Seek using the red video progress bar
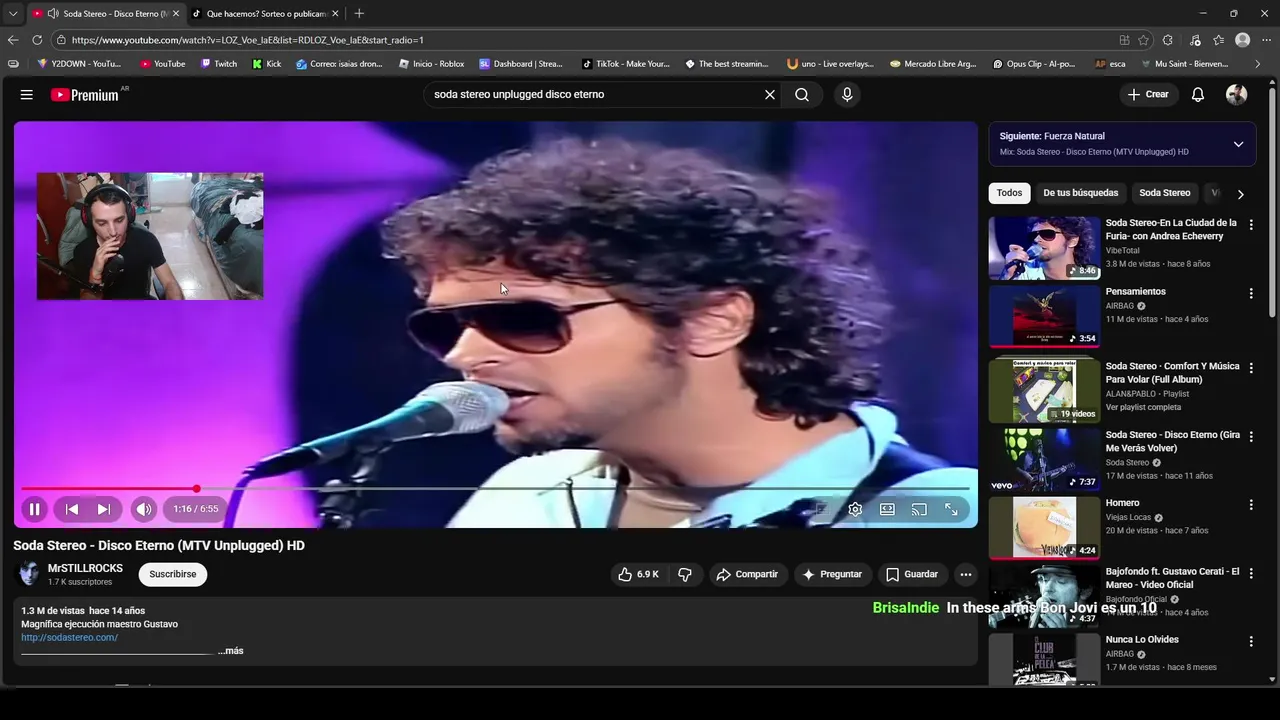This screenshot has width=1280, height=720. [x=496, y=489]
